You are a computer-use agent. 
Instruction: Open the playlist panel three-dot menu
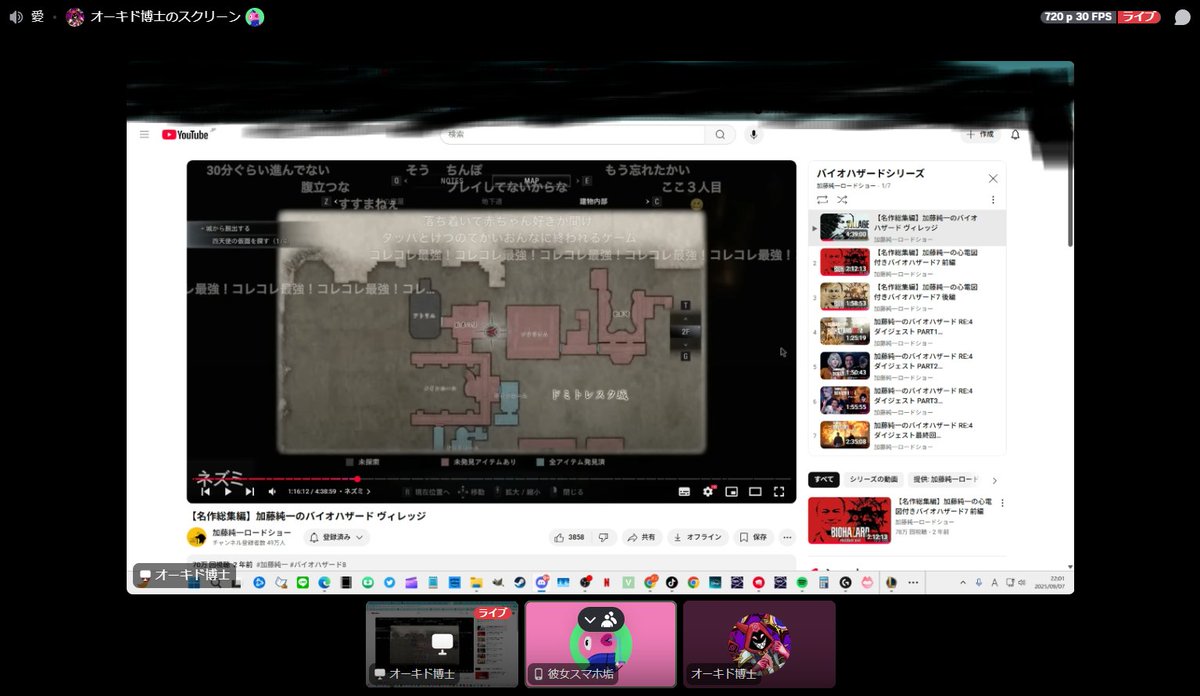[x=993, y=200]
